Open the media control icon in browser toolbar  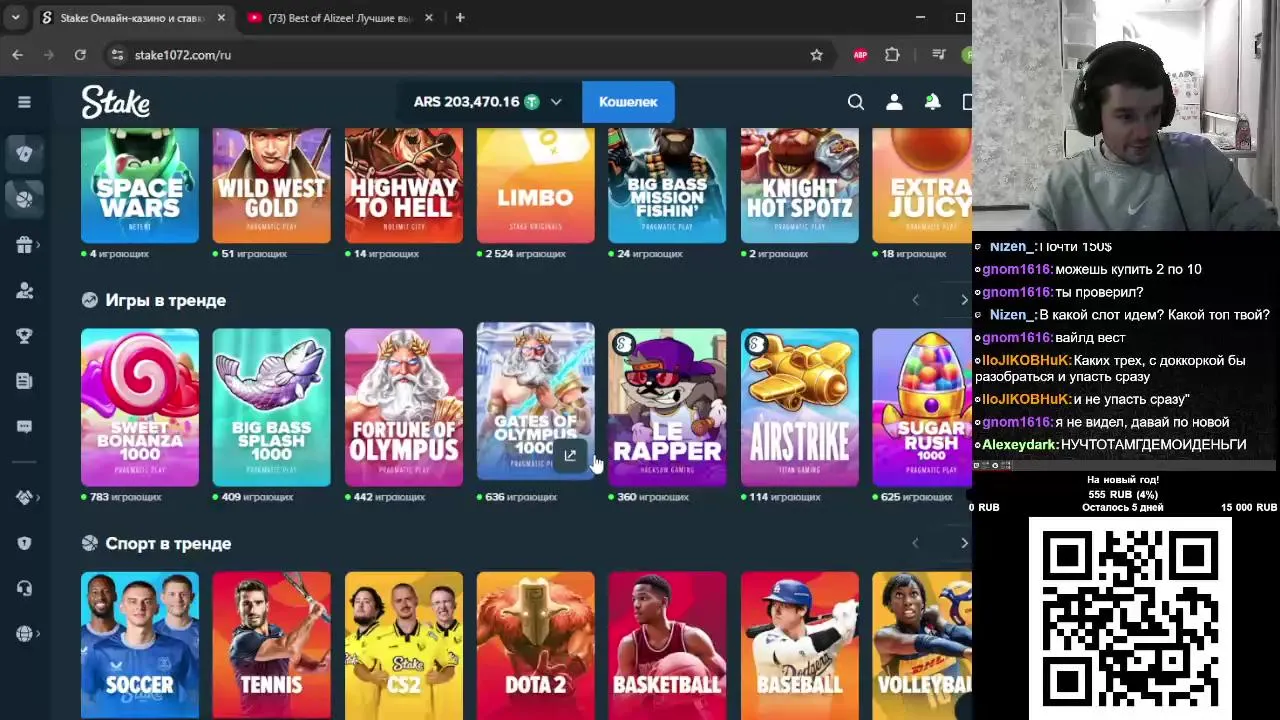point(938,55)
